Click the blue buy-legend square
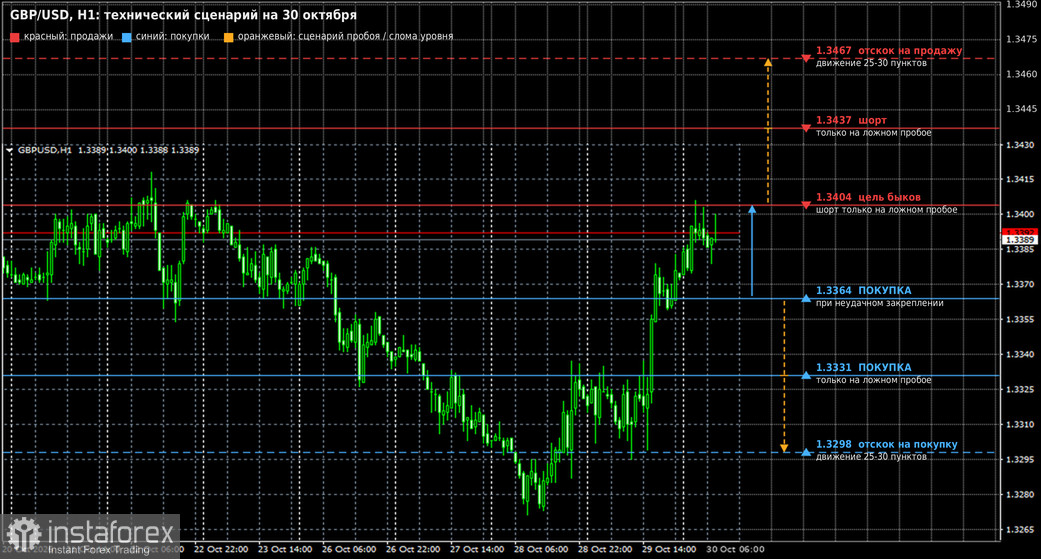Viewport: 1041px width, 559px height. (127, 37)
